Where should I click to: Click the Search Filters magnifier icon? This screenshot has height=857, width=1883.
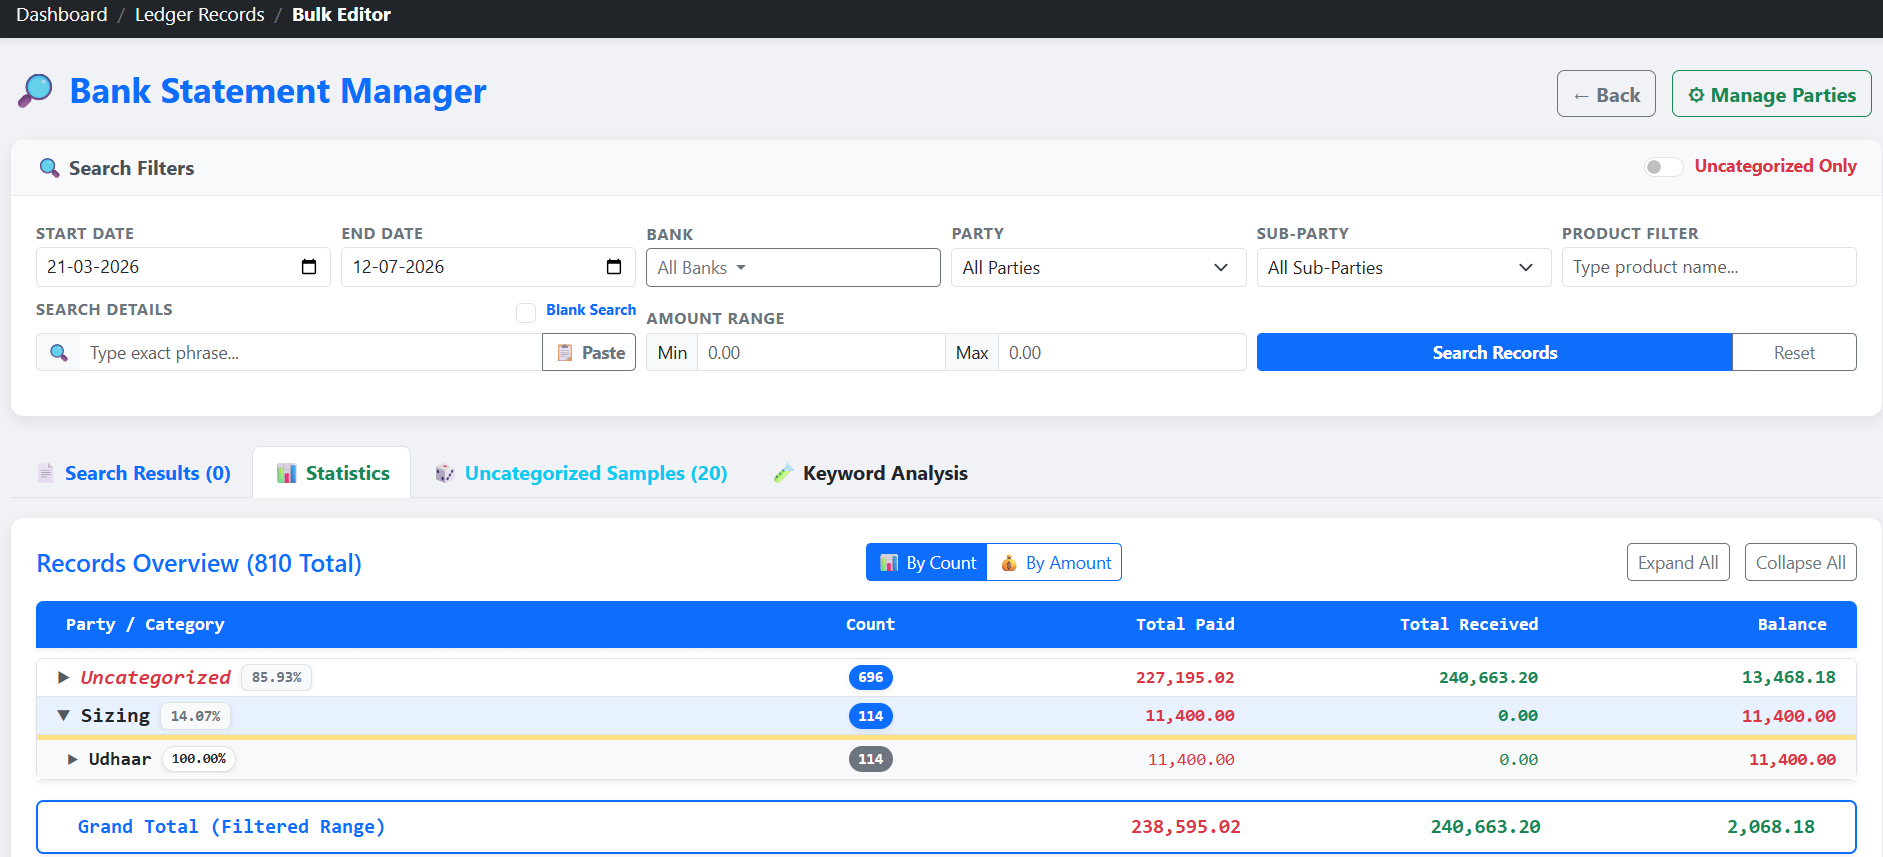point(49,168)
